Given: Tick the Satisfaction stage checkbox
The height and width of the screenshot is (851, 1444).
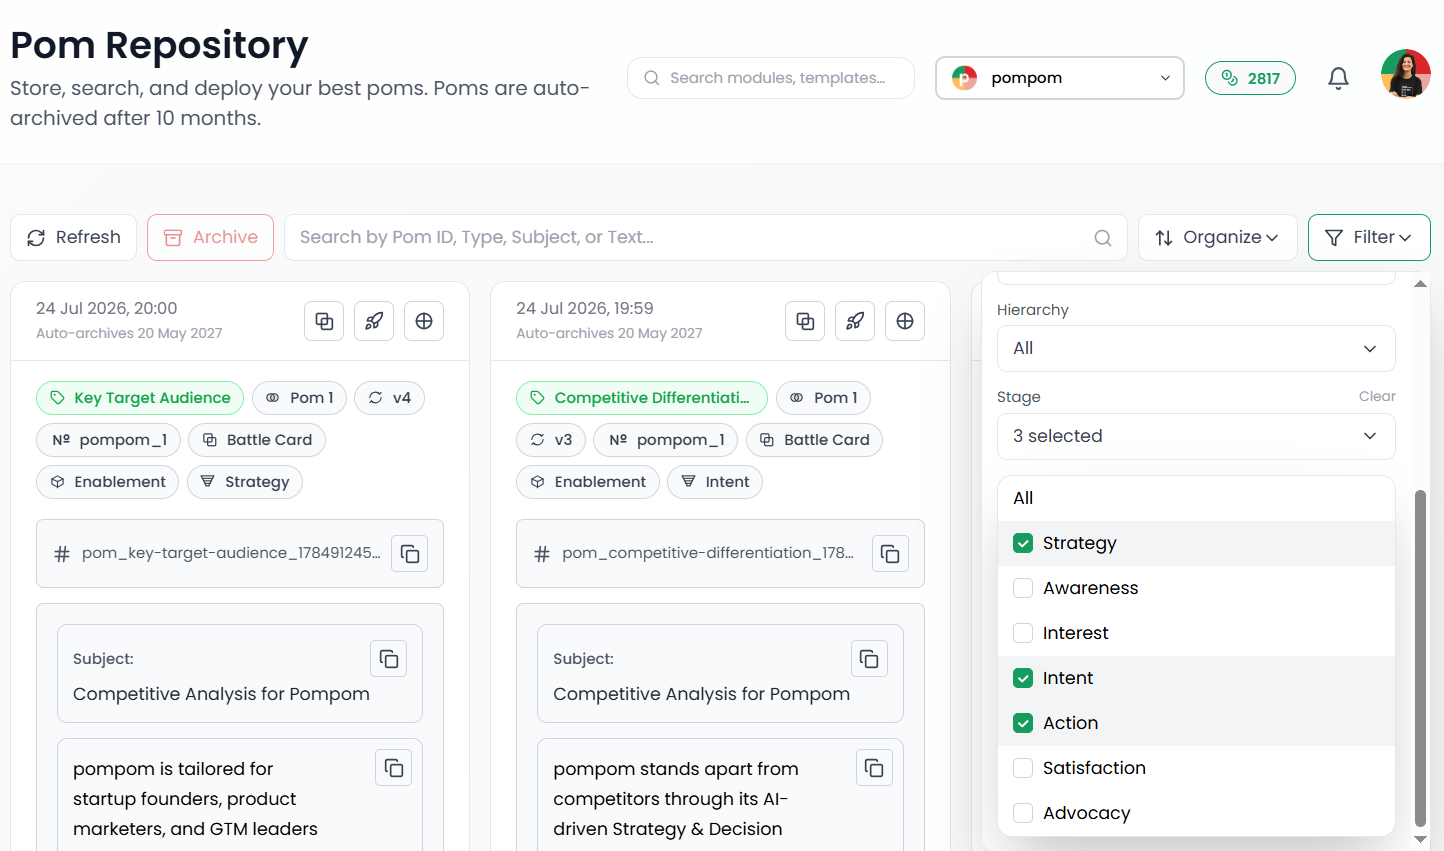Looking at the screenshot, I should point(1023,768).
